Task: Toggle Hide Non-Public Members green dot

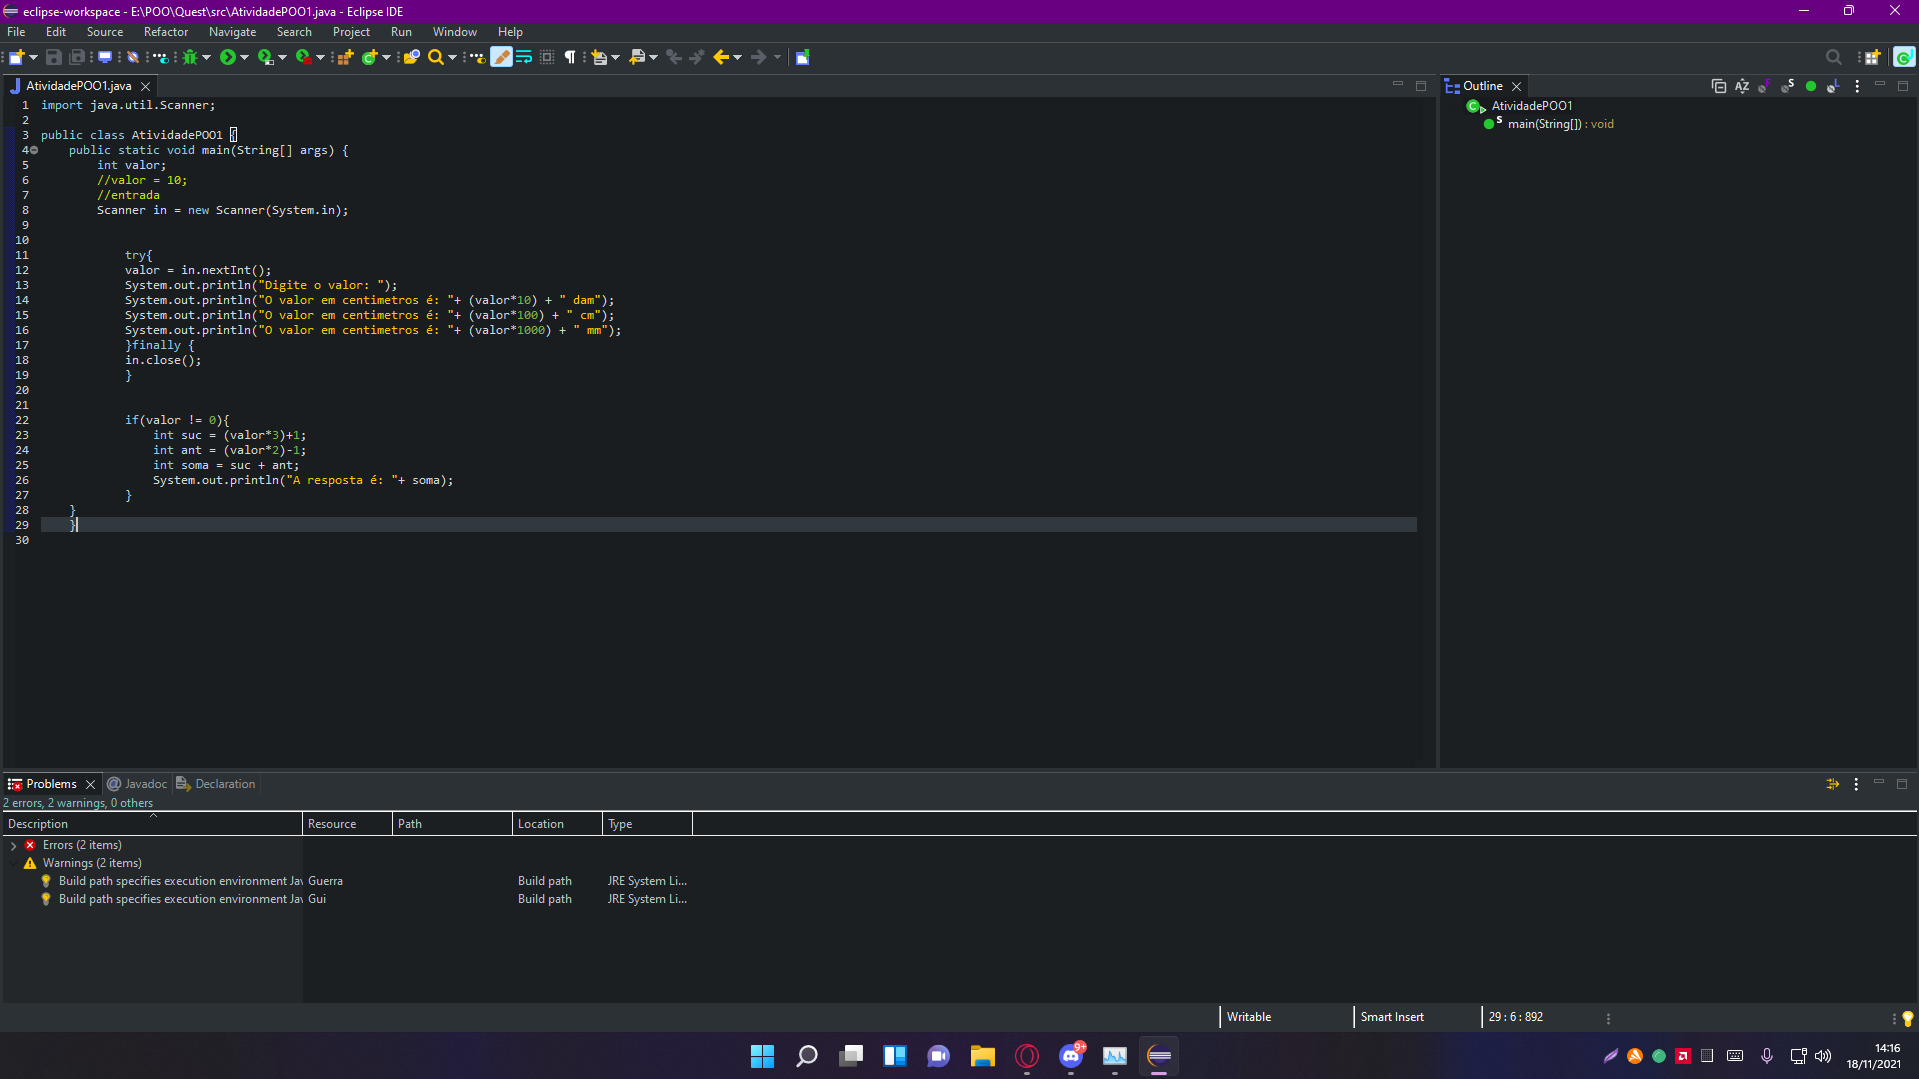Action: pyautogui.click(x=1811, y=86)
